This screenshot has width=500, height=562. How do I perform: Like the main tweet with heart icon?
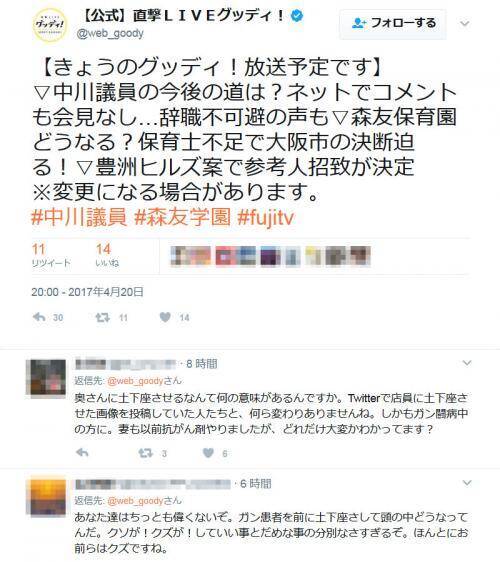coord(165,317)
